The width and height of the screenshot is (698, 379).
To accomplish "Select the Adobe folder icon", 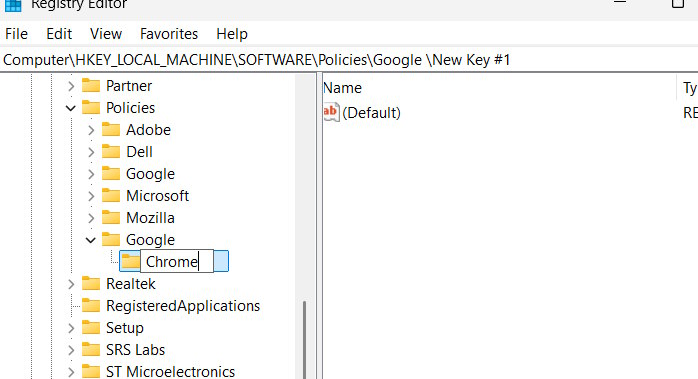I will [111, 130].
